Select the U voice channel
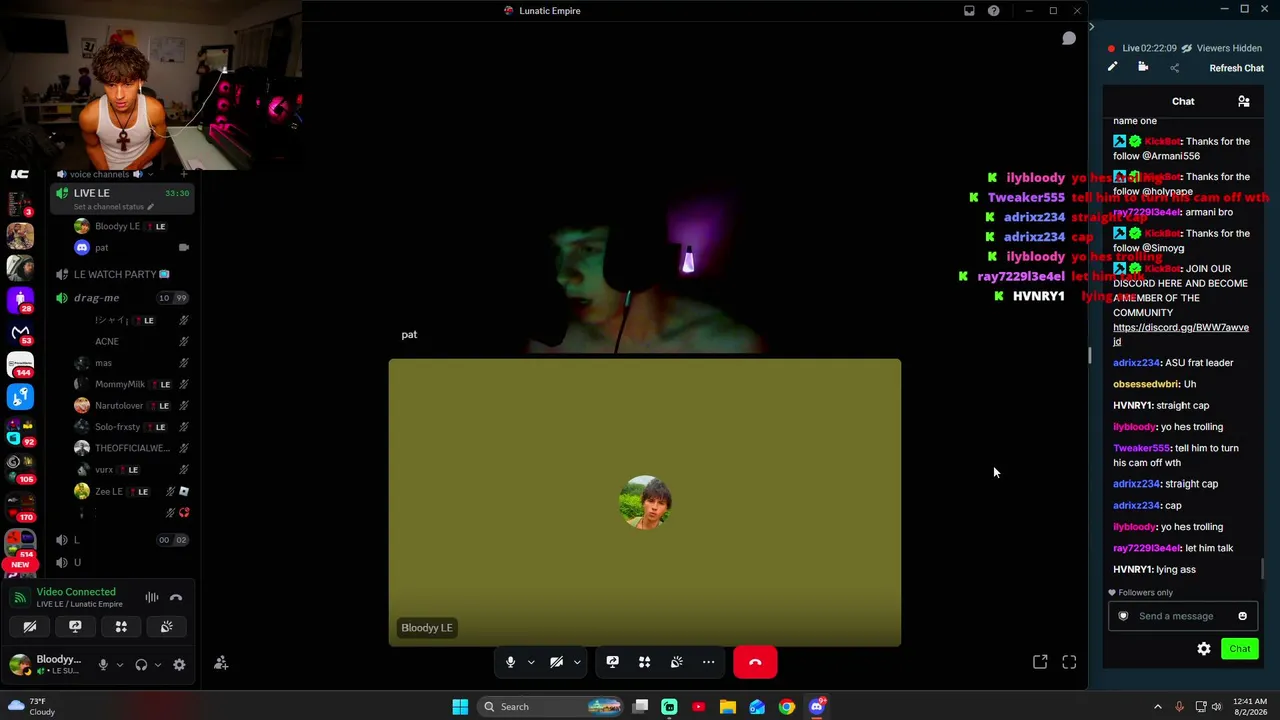Screen dimensions: 1280x720 click(x=123, y=562)
